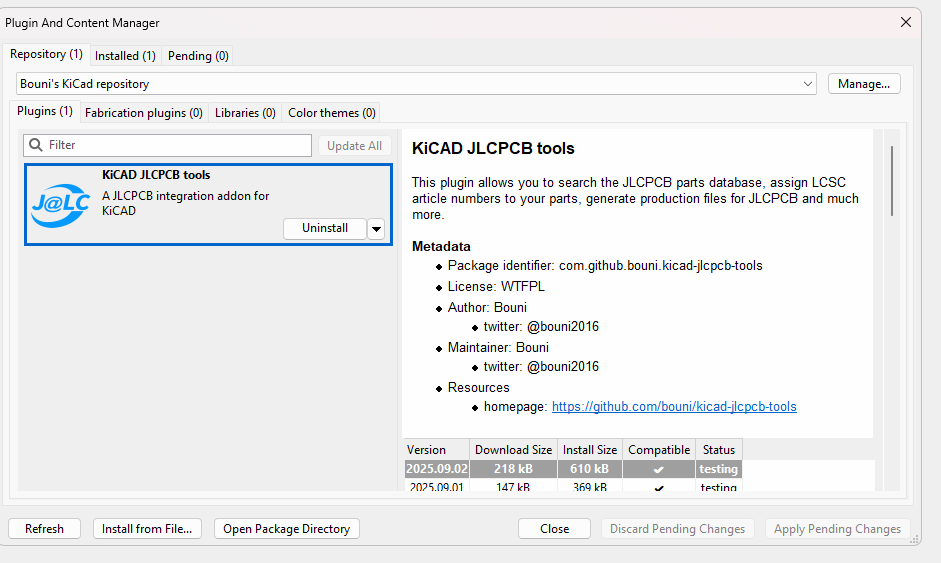
Task: Open the GitHub homepage link
Action: (673, 407)
